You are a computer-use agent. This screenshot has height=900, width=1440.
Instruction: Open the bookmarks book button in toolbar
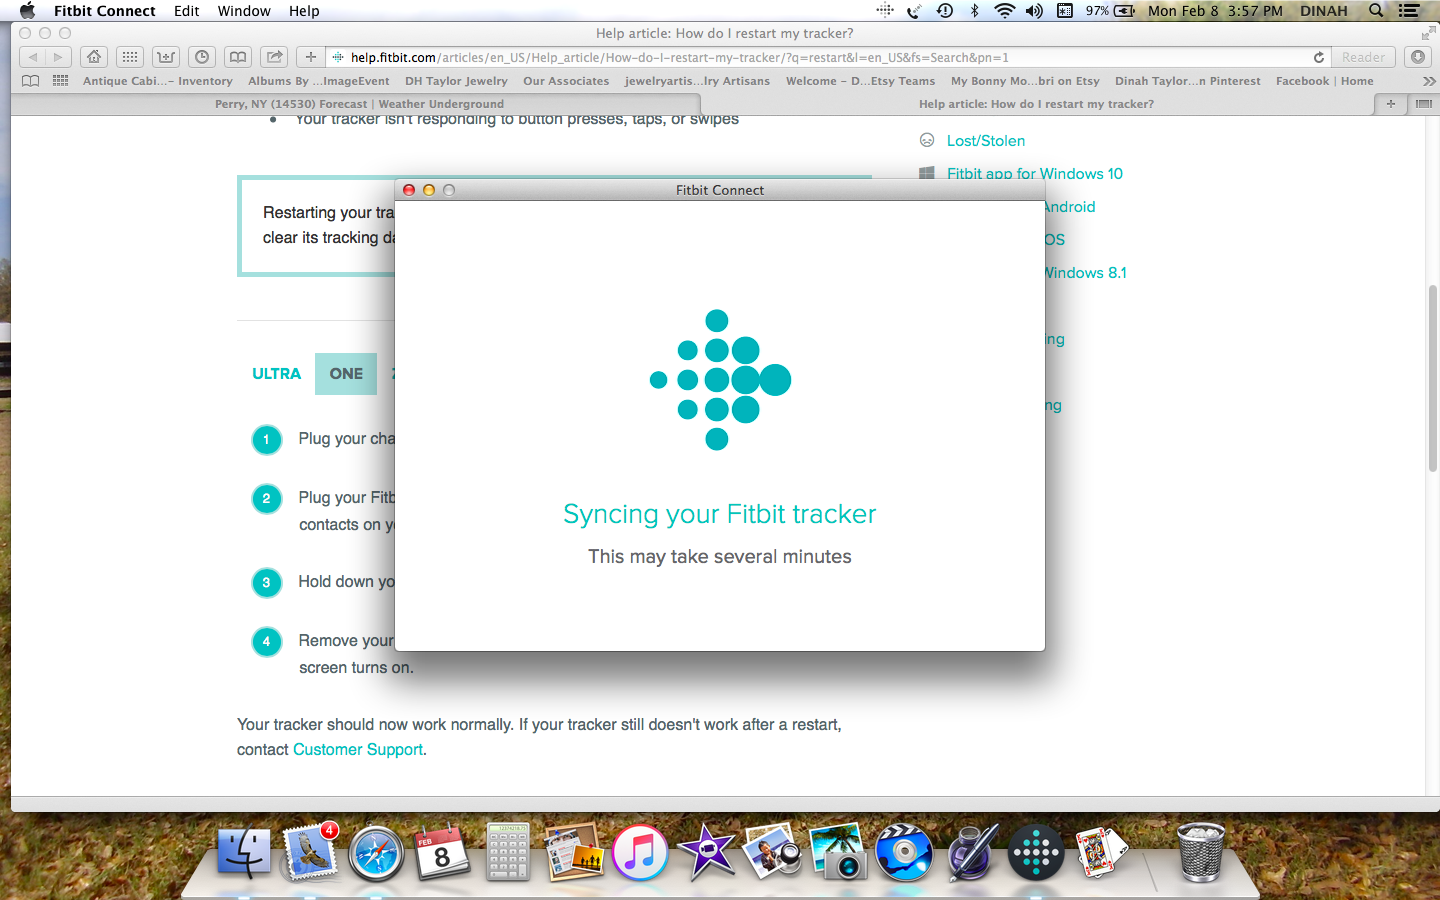[x=238, y=57]
